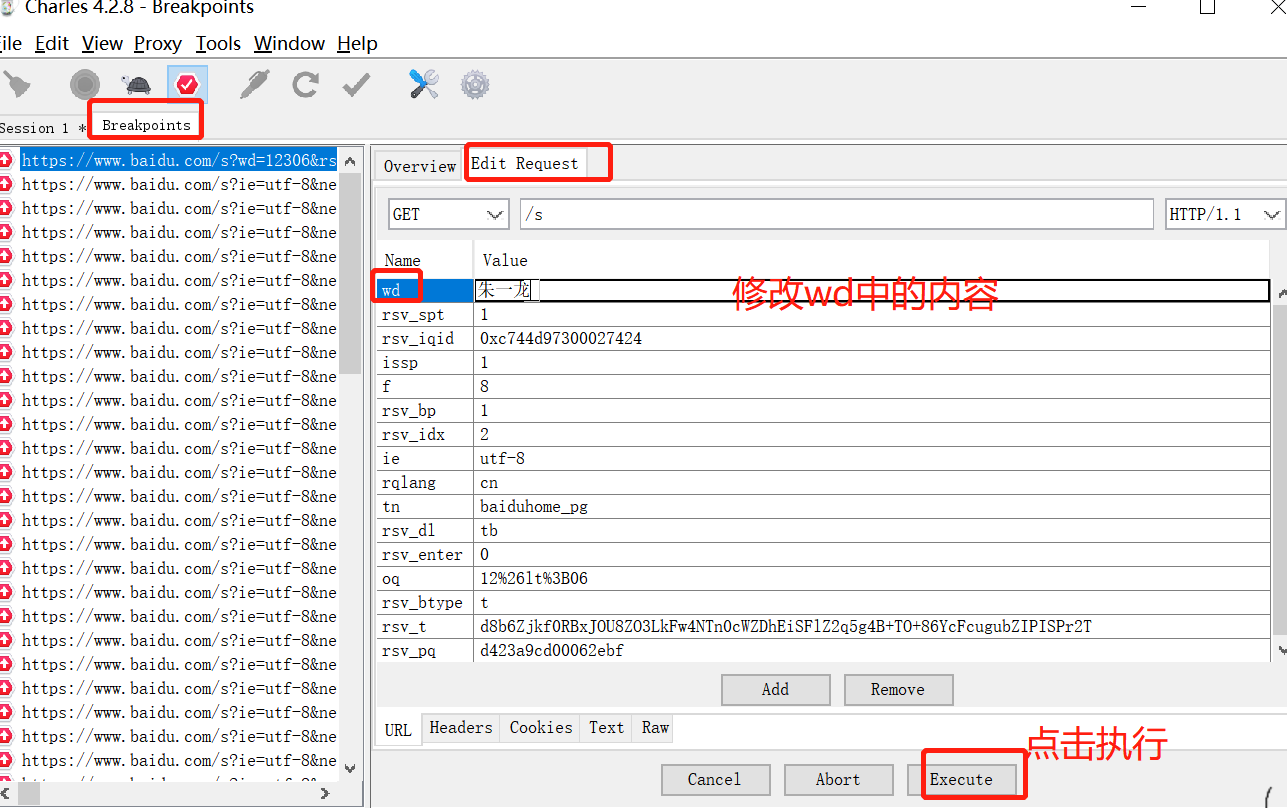
Task: Click the rsv_dl value tb
Action: [489, 530]
